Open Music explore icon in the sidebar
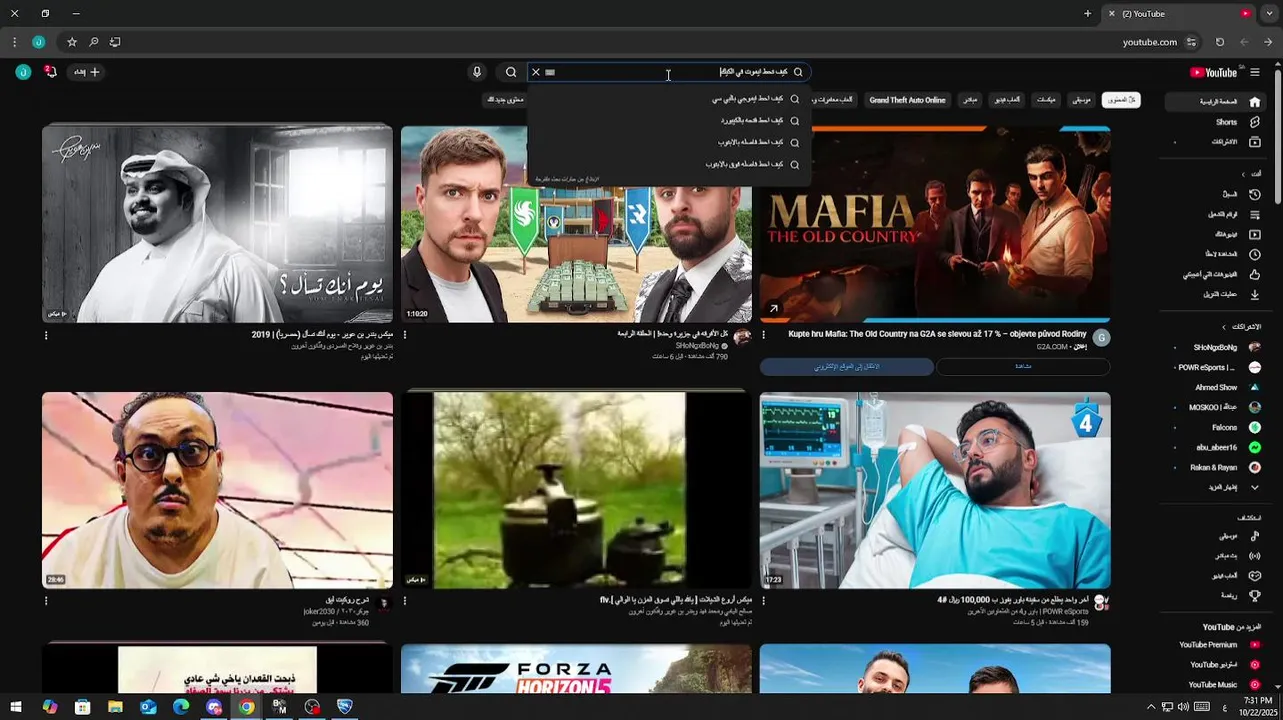Screen dimensions: 1283x720 click(x=1255, y=536)
